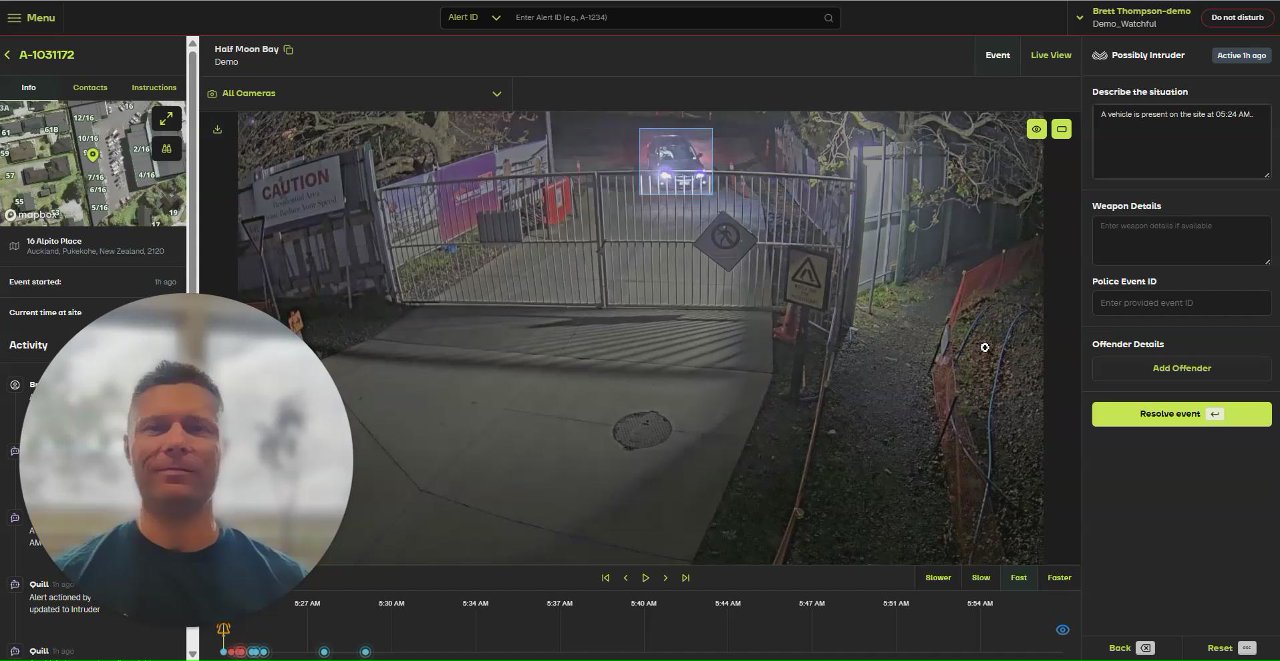Play the event video

tap(646, 578)
